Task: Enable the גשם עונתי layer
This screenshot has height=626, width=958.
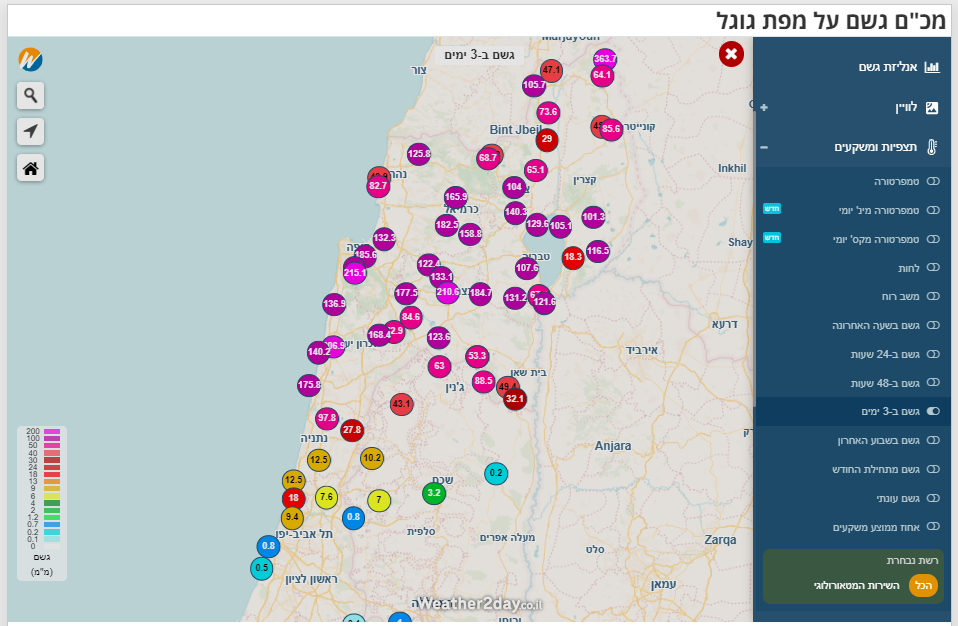Action: [933, 498]
